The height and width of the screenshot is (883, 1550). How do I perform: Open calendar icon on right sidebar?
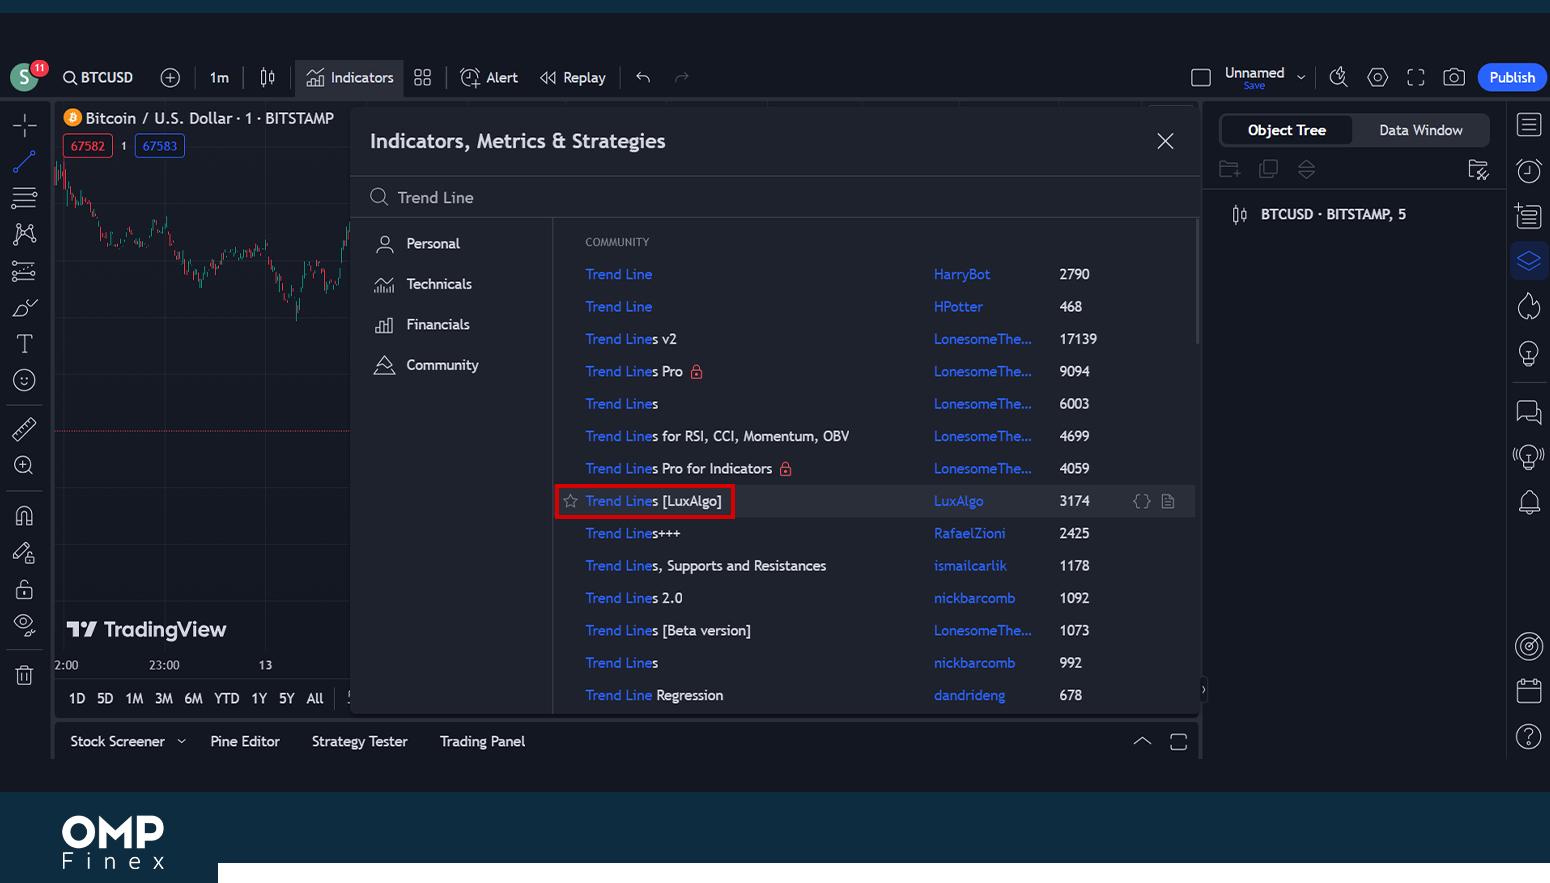(1528, 691)
